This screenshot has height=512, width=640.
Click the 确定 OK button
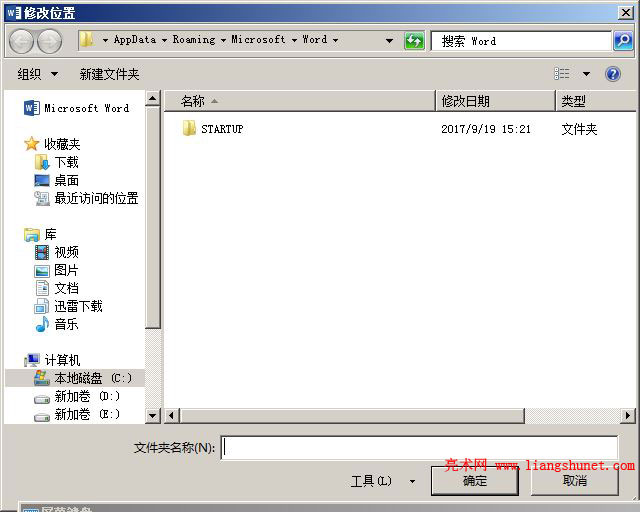[x=475, y=481]
